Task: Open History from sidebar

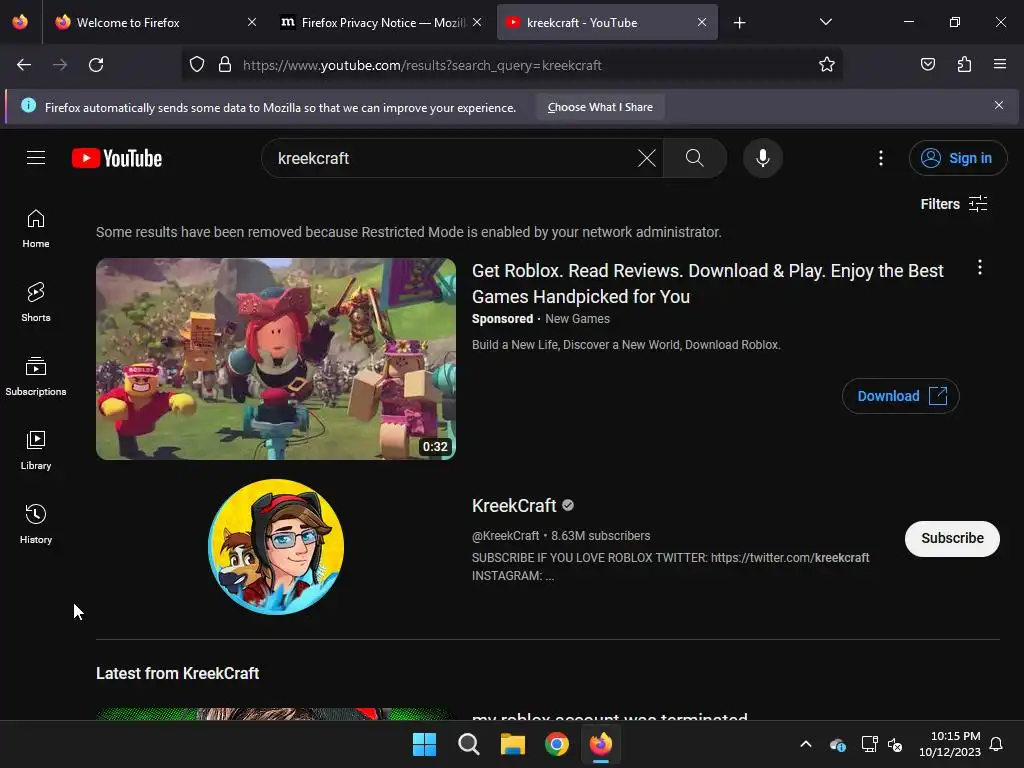Action: pyautogui.click(x=36, y=524)
